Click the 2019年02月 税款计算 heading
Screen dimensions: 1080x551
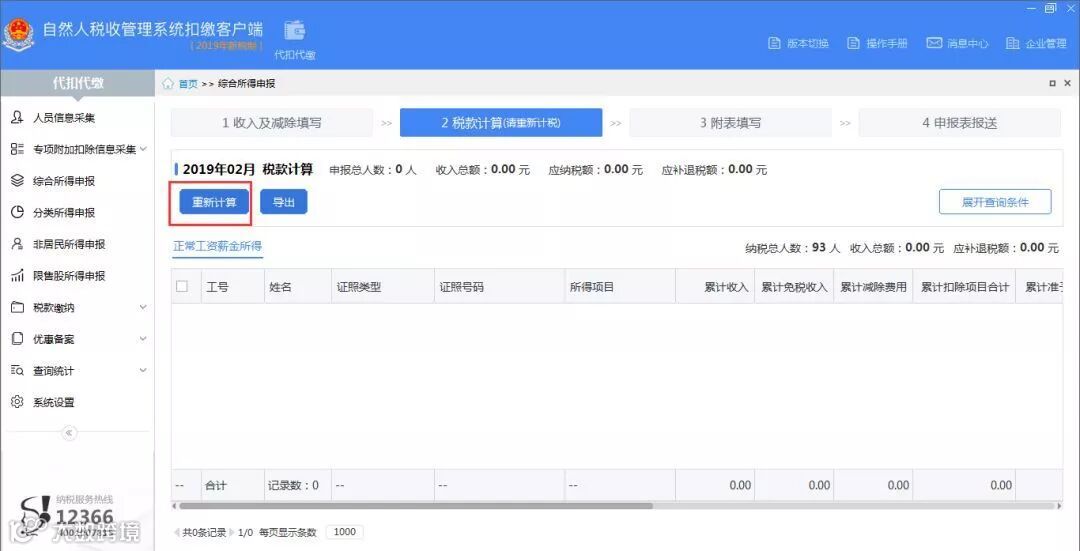248,169
